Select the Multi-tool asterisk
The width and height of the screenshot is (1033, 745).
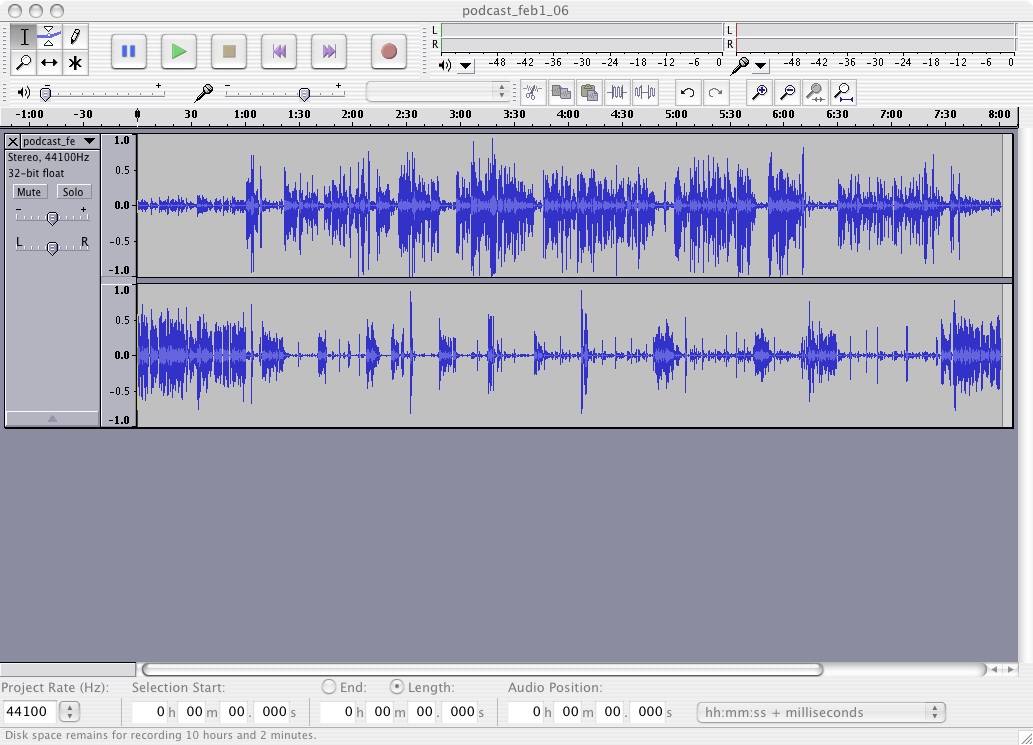click(x=75, y=63)
